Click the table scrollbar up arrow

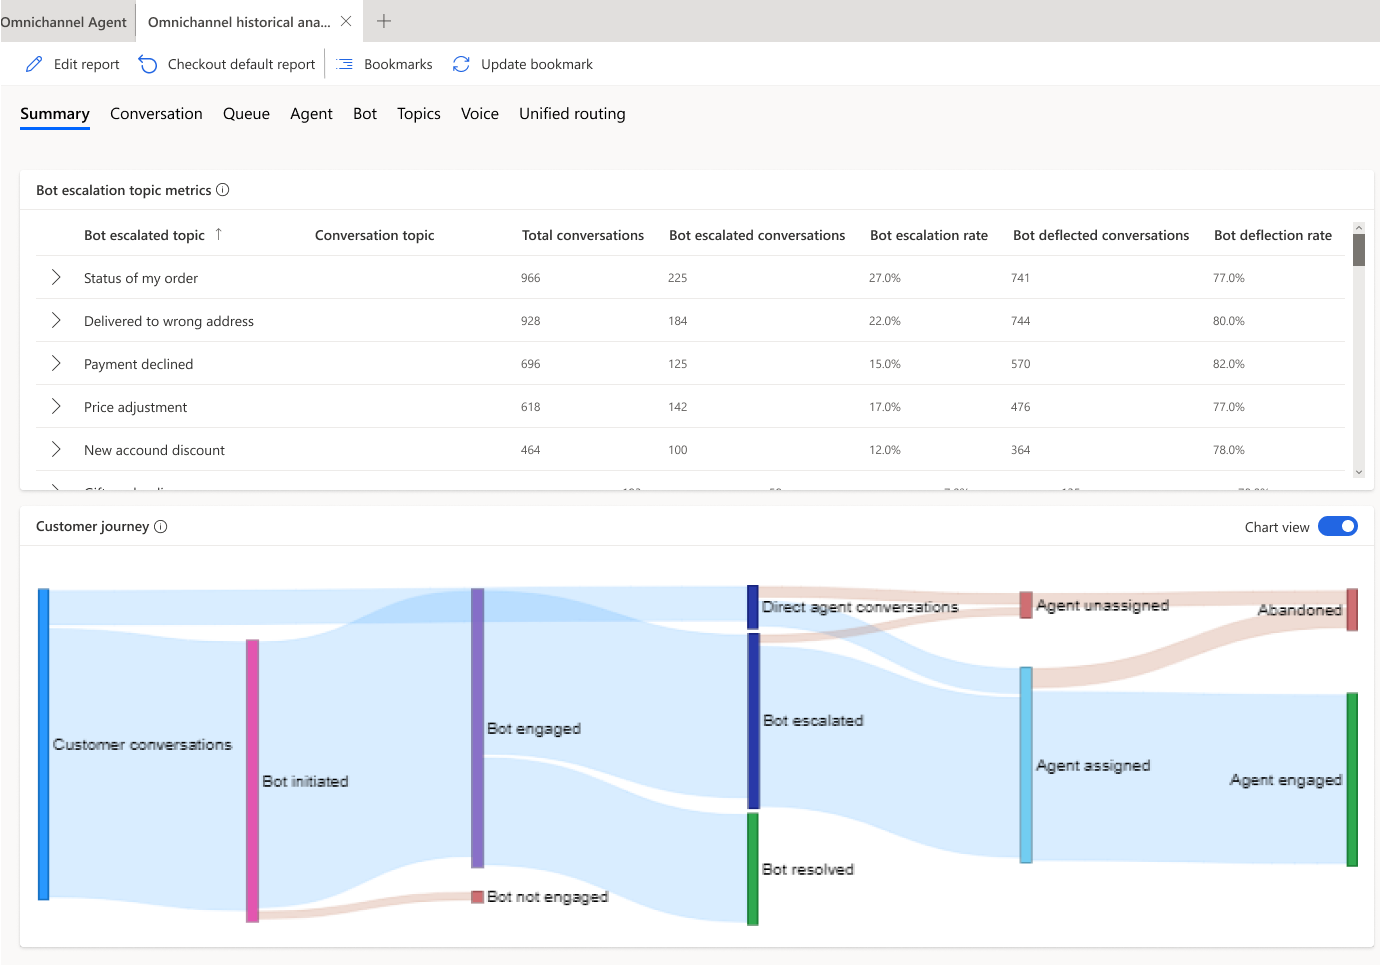1359,228
